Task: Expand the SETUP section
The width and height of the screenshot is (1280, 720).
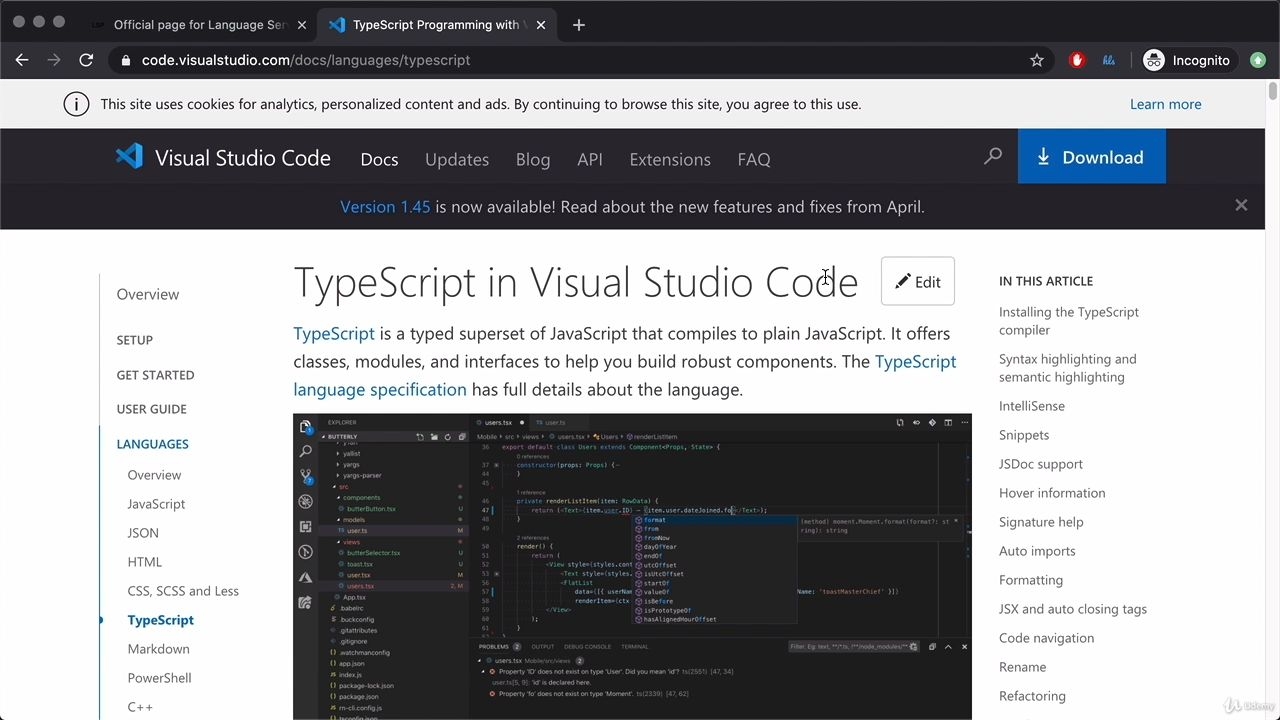Action: [135, 340]
